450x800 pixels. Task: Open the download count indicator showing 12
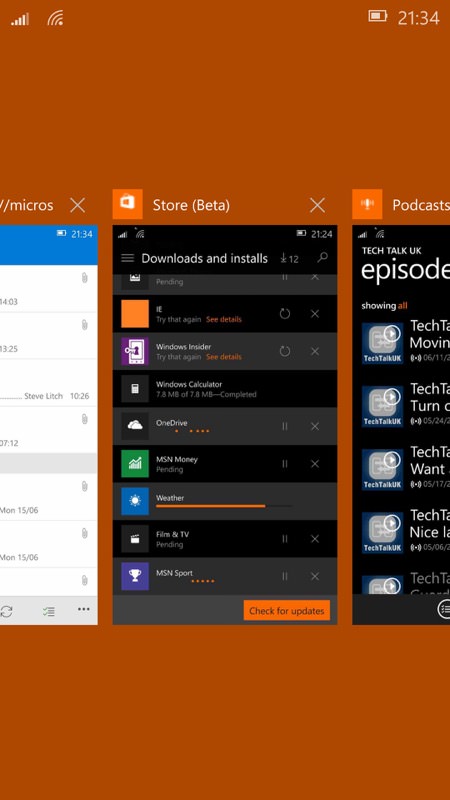click(x=289, y=259)
